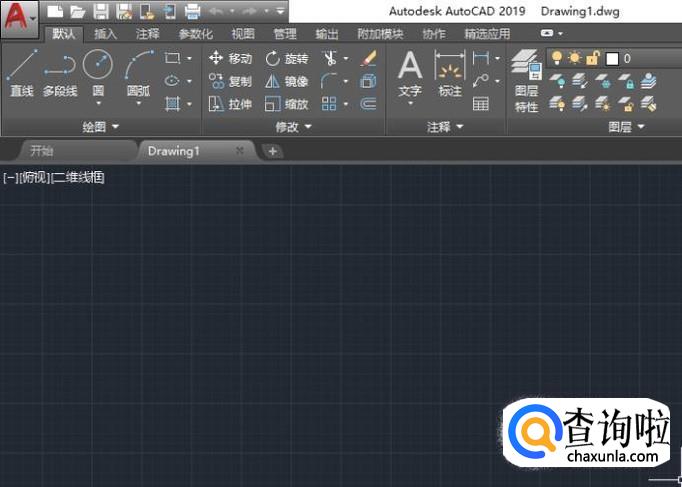Select the Text (文字) tool

click(410, 74)
